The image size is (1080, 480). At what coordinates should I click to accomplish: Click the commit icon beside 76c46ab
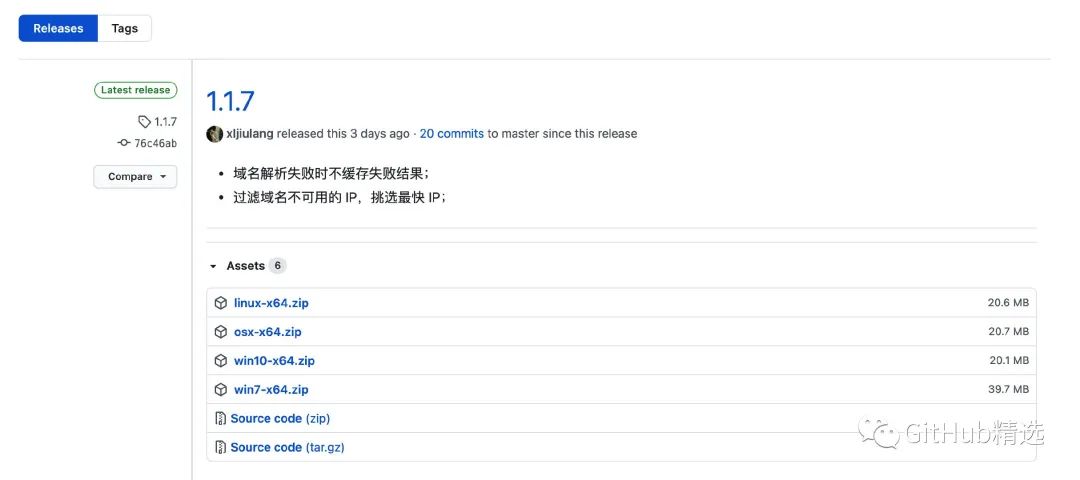coord(124,143)
